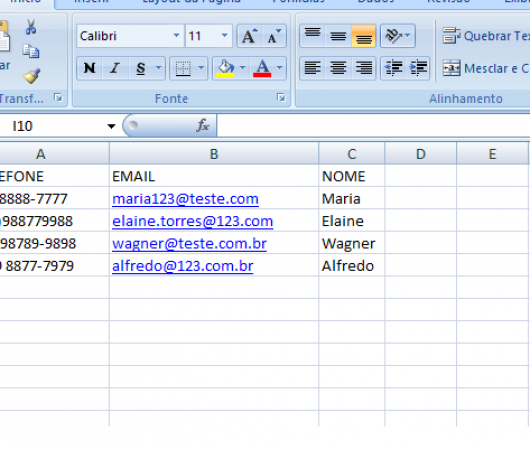Toggle bold N formatting
The width and height of the screenshot is (530, 450).
90,68
